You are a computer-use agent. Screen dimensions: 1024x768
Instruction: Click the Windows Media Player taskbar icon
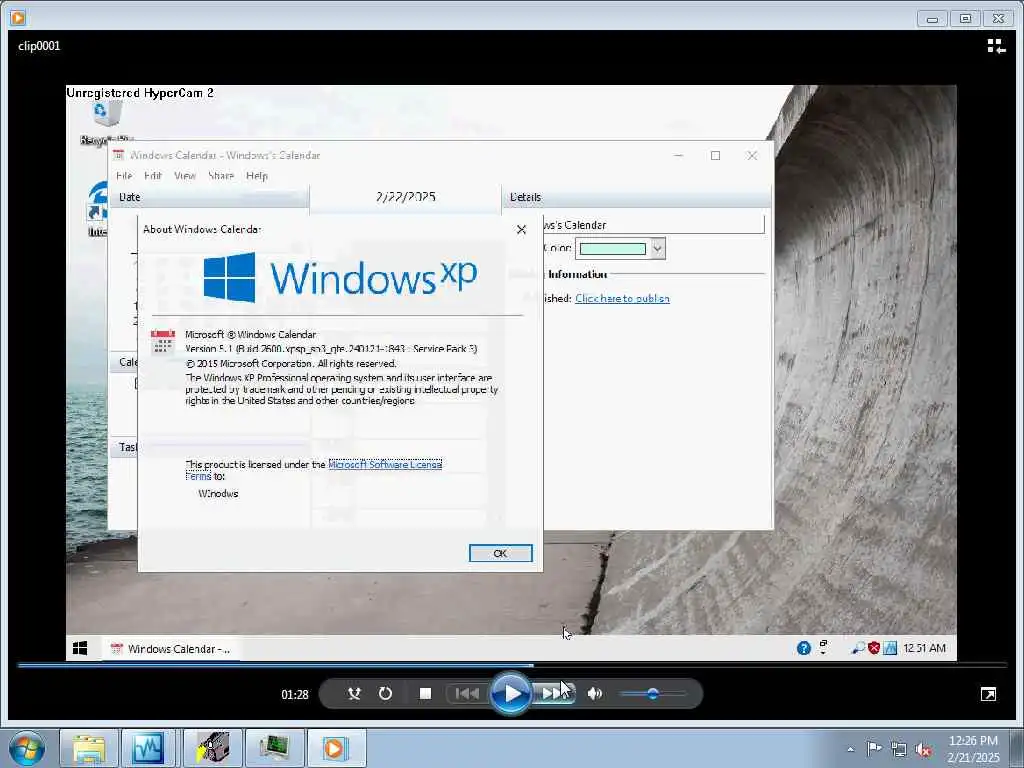[336, 748]
